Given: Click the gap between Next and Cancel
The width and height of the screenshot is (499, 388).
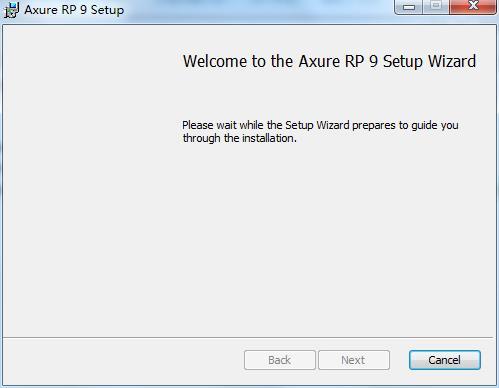Looking at the screenshot, I should [399, 360].
